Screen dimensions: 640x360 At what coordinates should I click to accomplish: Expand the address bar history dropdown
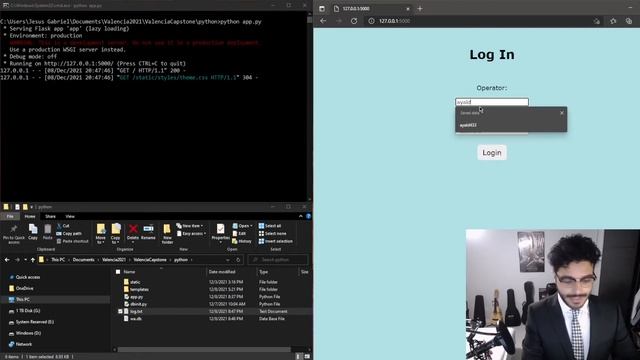[227, 260]
